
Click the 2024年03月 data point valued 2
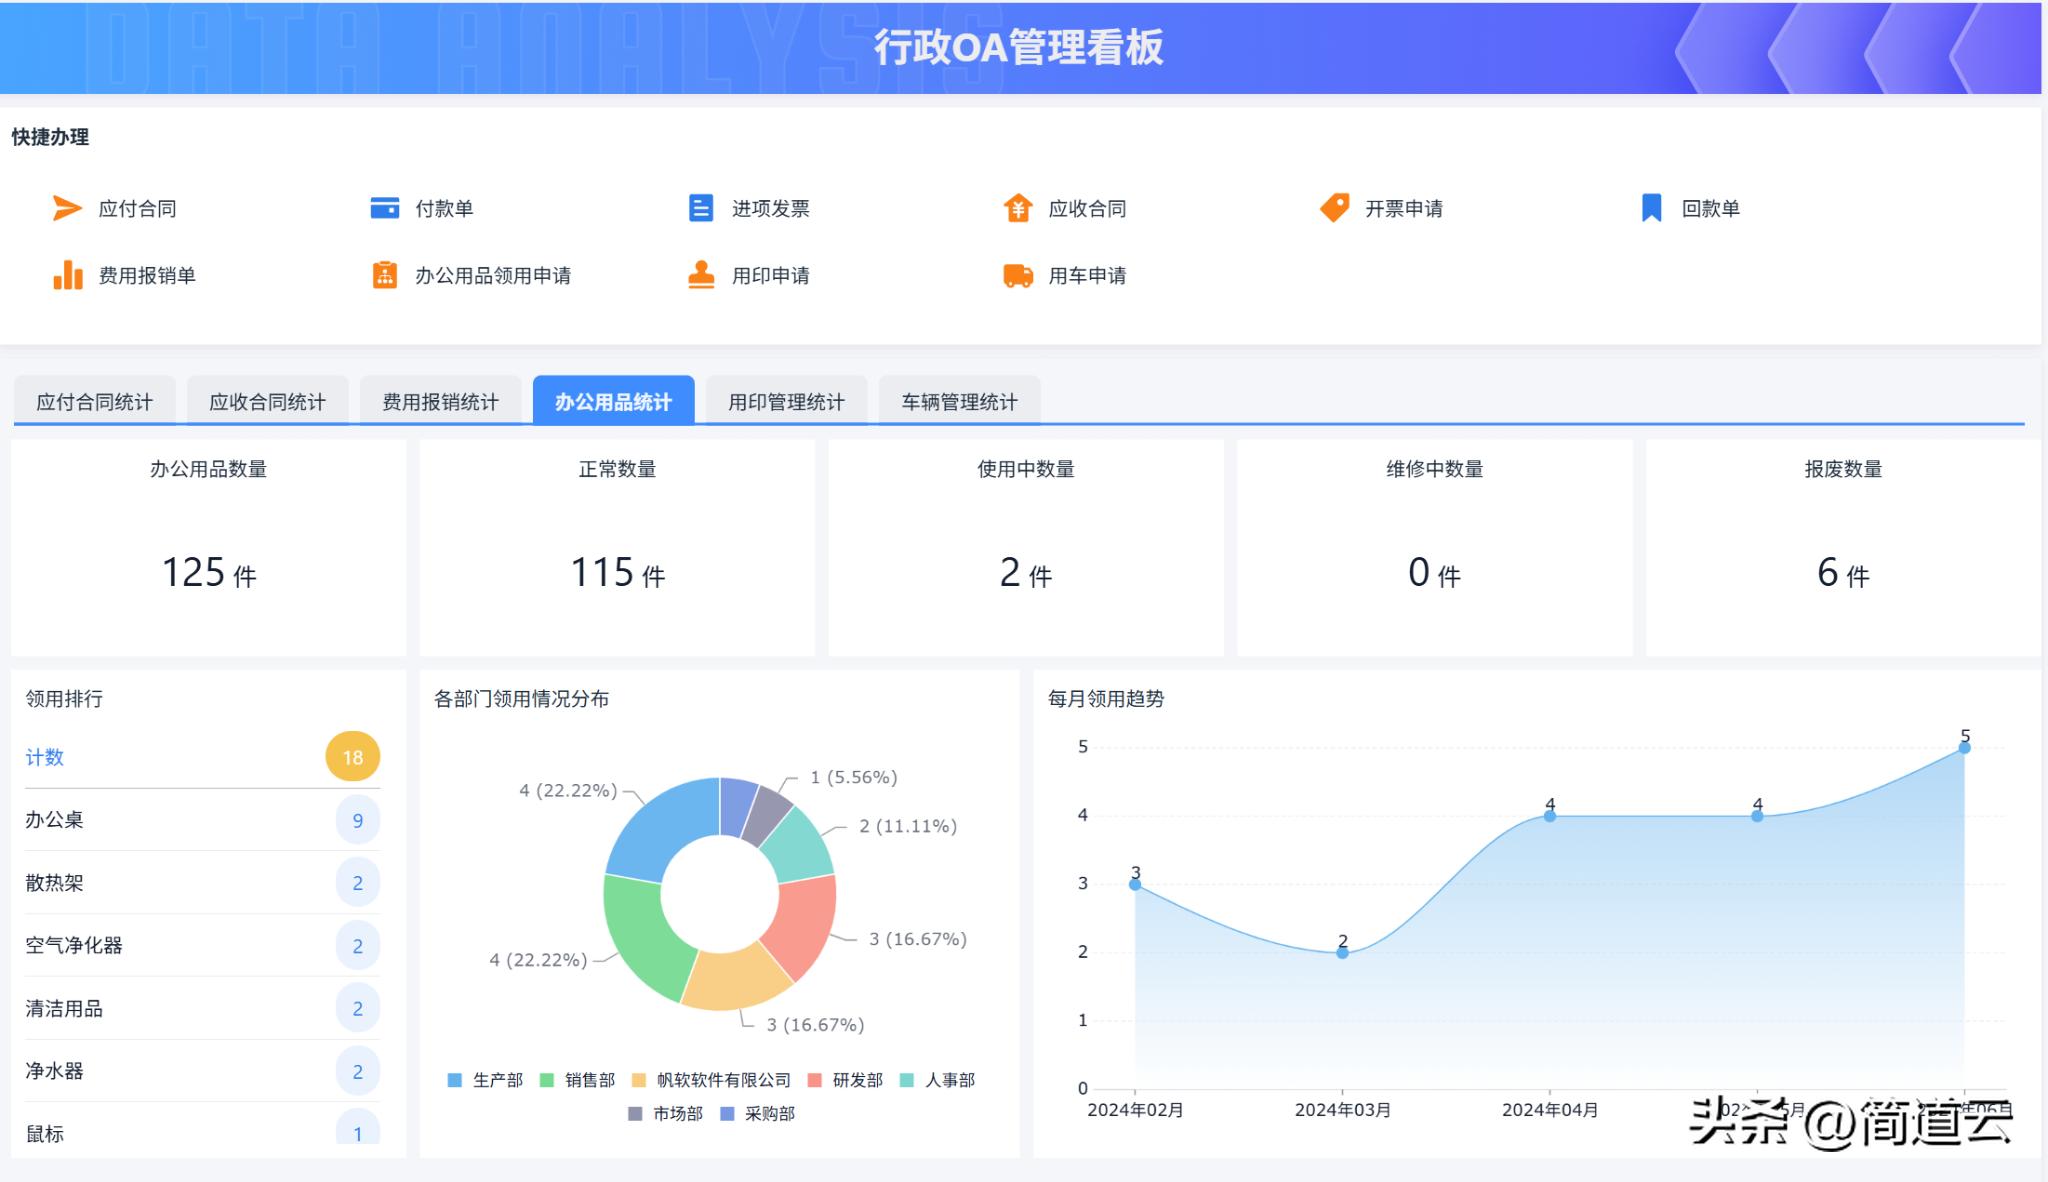[x=1342, y=952]
